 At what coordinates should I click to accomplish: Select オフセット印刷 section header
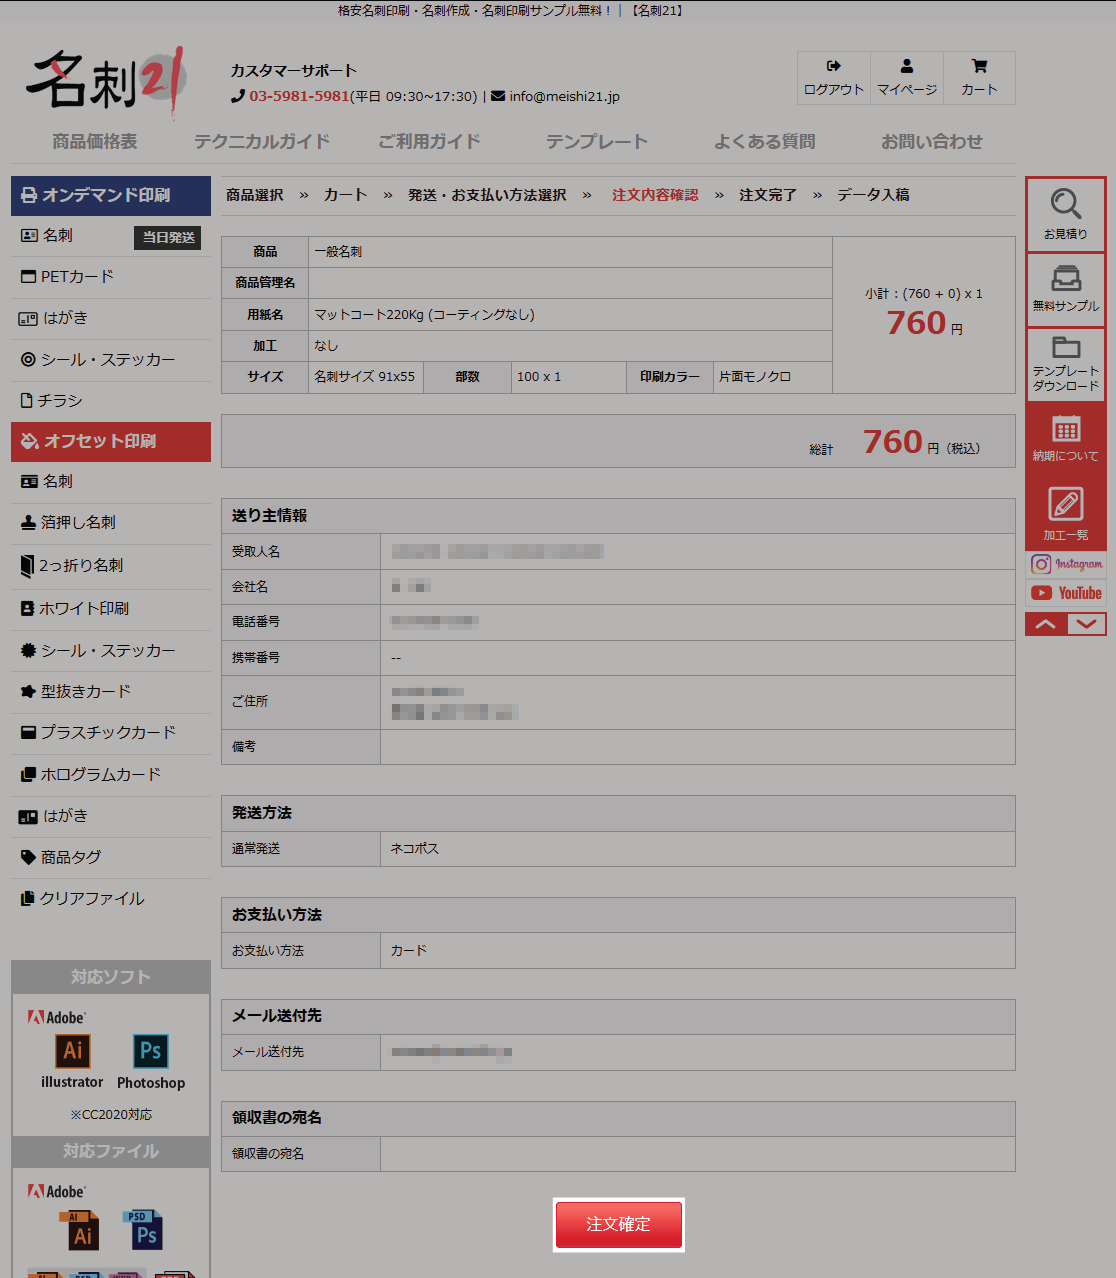point(111,442)
